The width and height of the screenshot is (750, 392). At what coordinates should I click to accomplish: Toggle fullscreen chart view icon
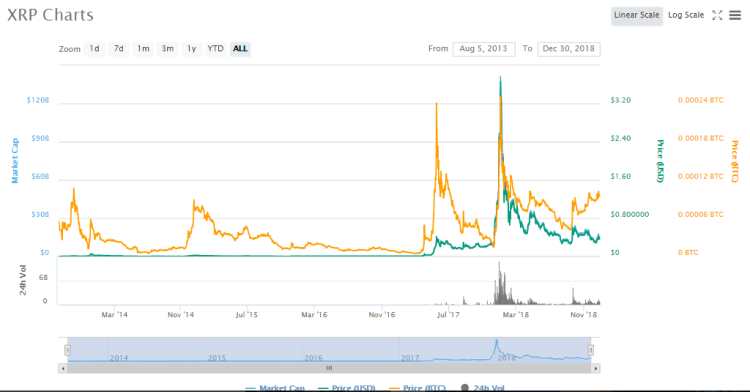pyautogui.click(x=717, y=15)
